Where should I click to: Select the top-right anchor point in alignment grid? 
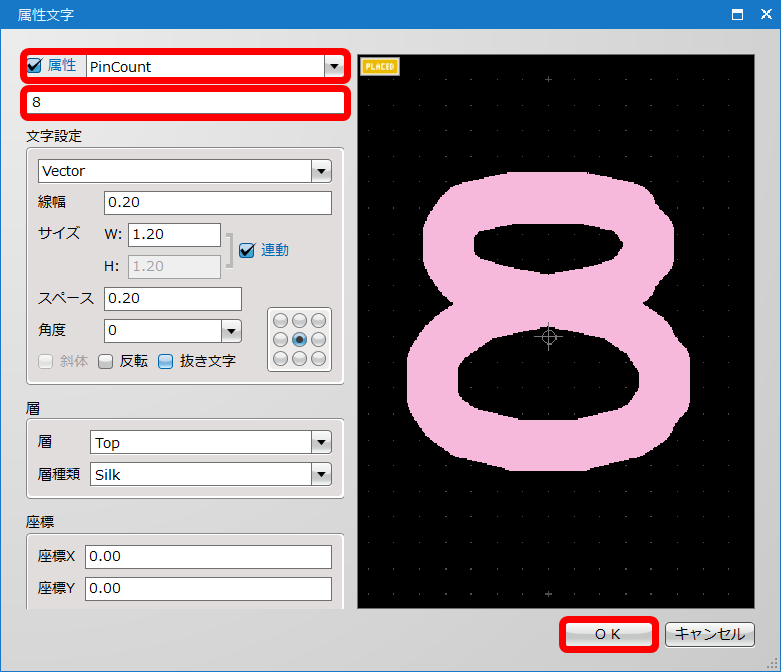(318, 321)
